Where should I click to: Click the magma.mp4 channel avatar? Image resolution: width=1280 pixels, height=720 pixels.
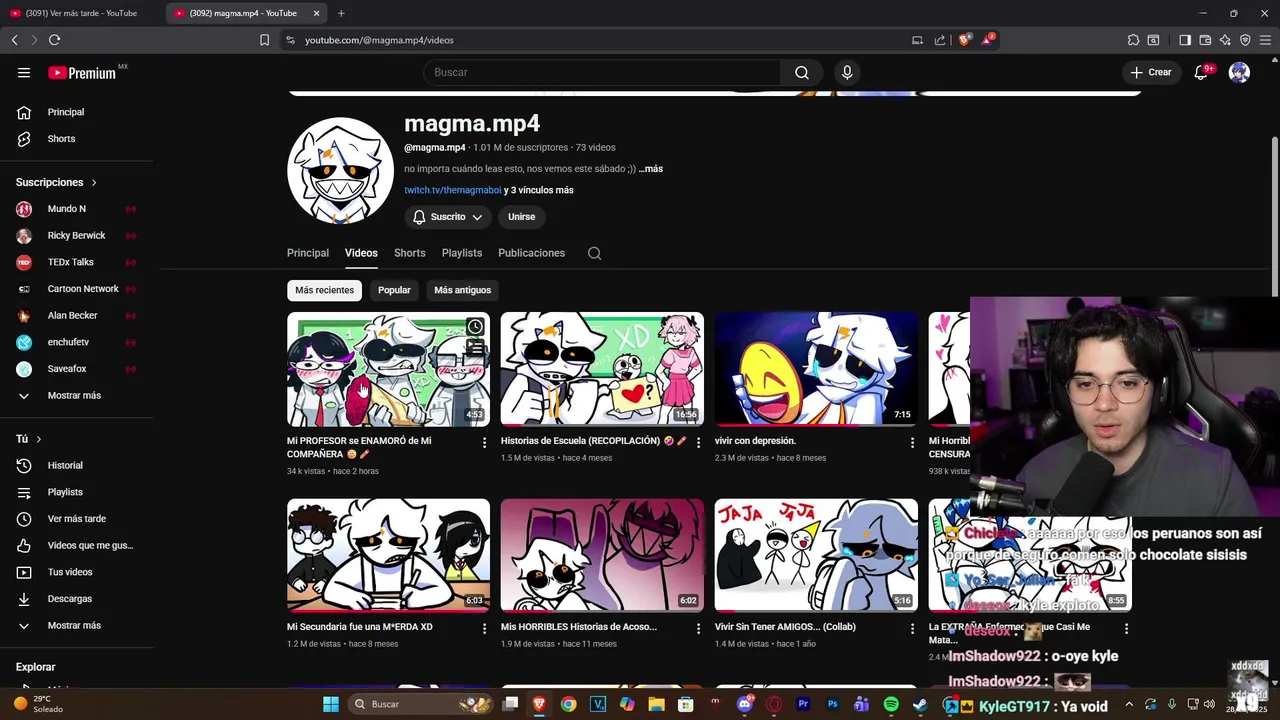coord(340,170)
